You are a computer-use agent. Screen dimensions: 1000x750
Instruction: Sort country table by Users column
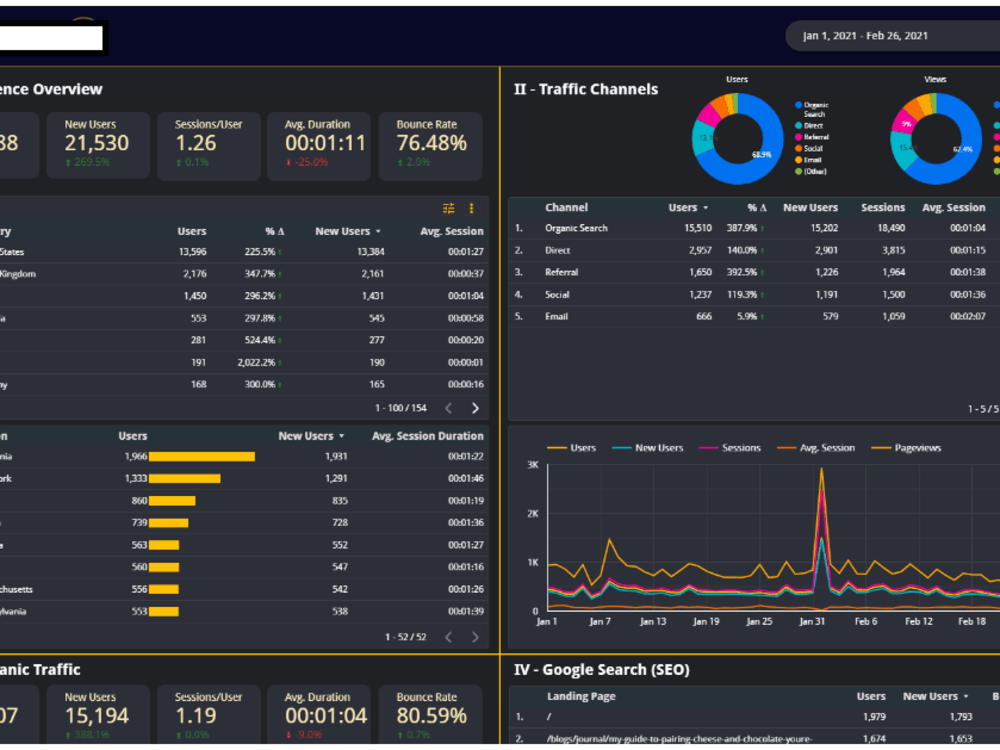click(191, 232)
